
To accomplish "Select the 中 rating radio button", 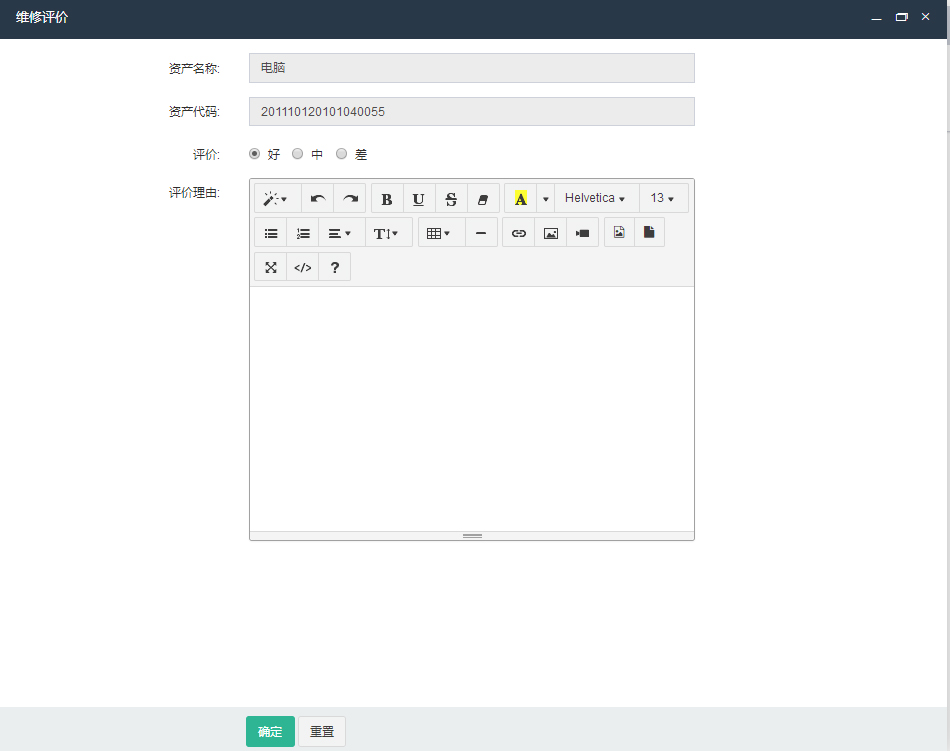I will [297, 154].
